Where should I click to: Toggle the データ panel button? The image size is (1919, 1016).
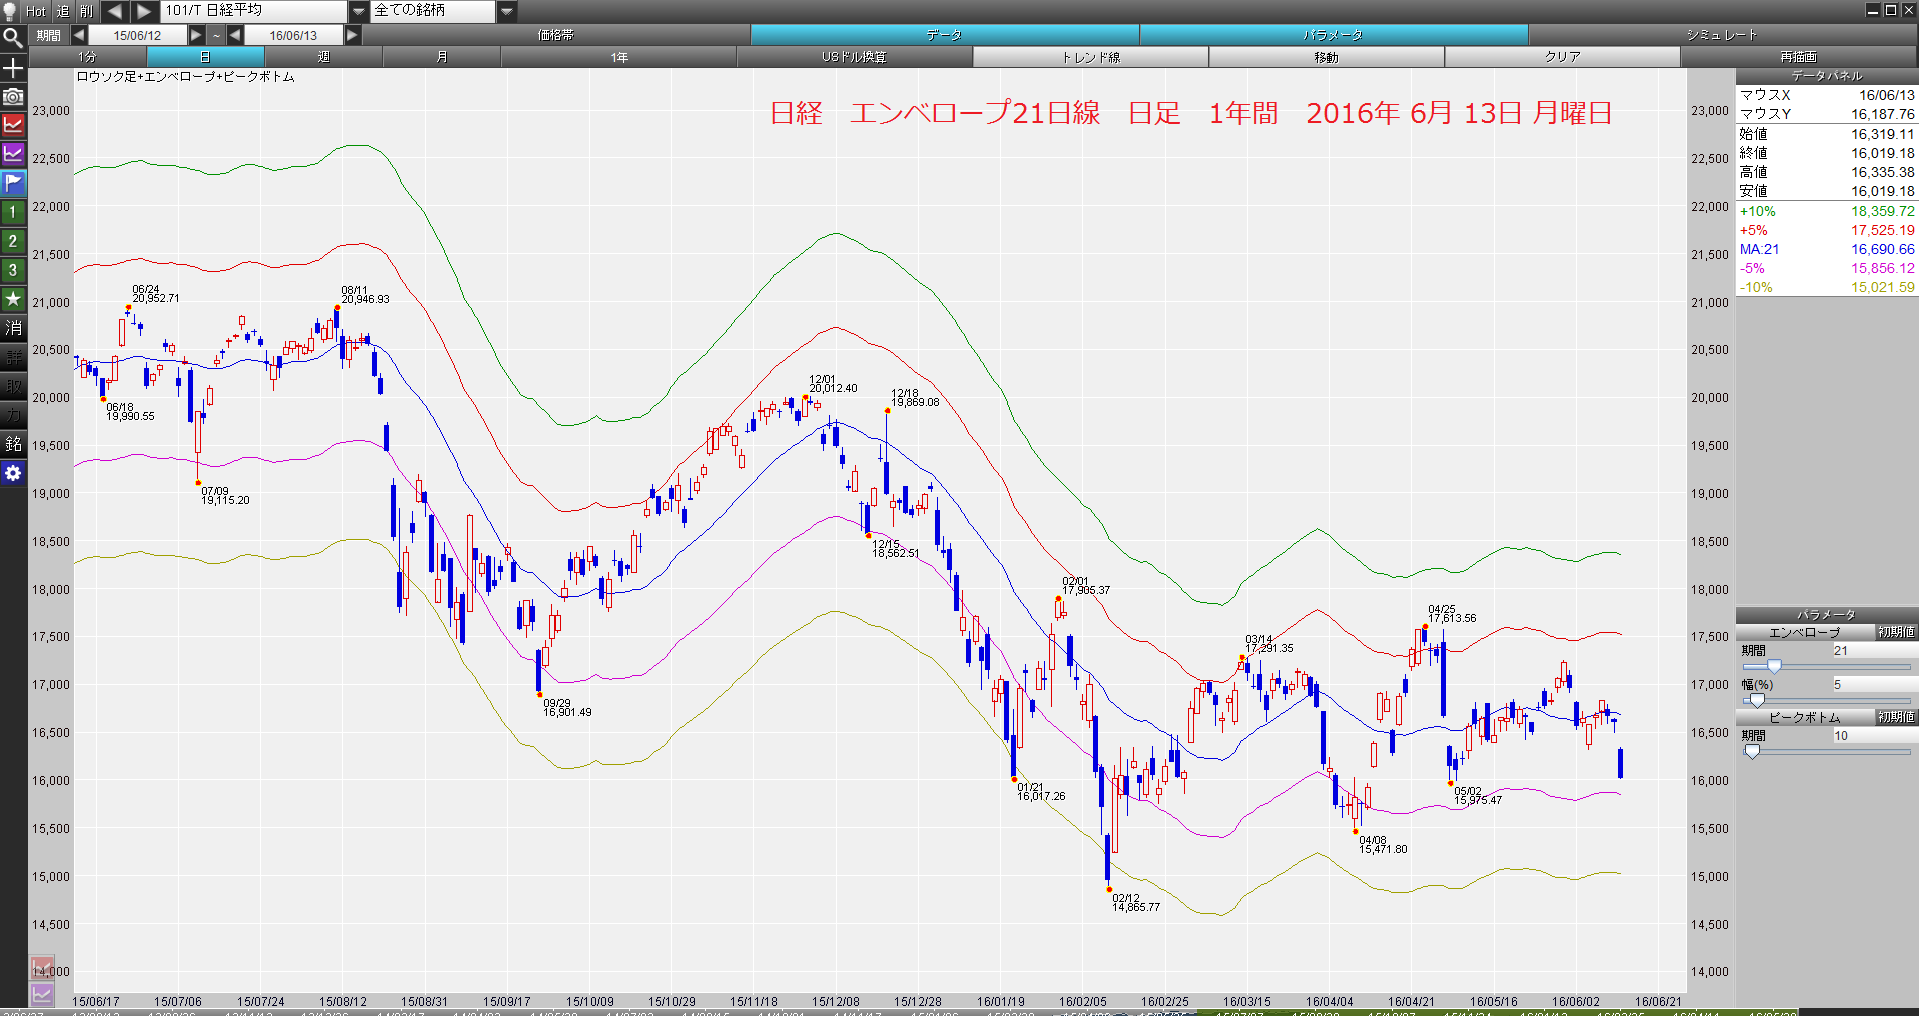(x=944, y=35)
